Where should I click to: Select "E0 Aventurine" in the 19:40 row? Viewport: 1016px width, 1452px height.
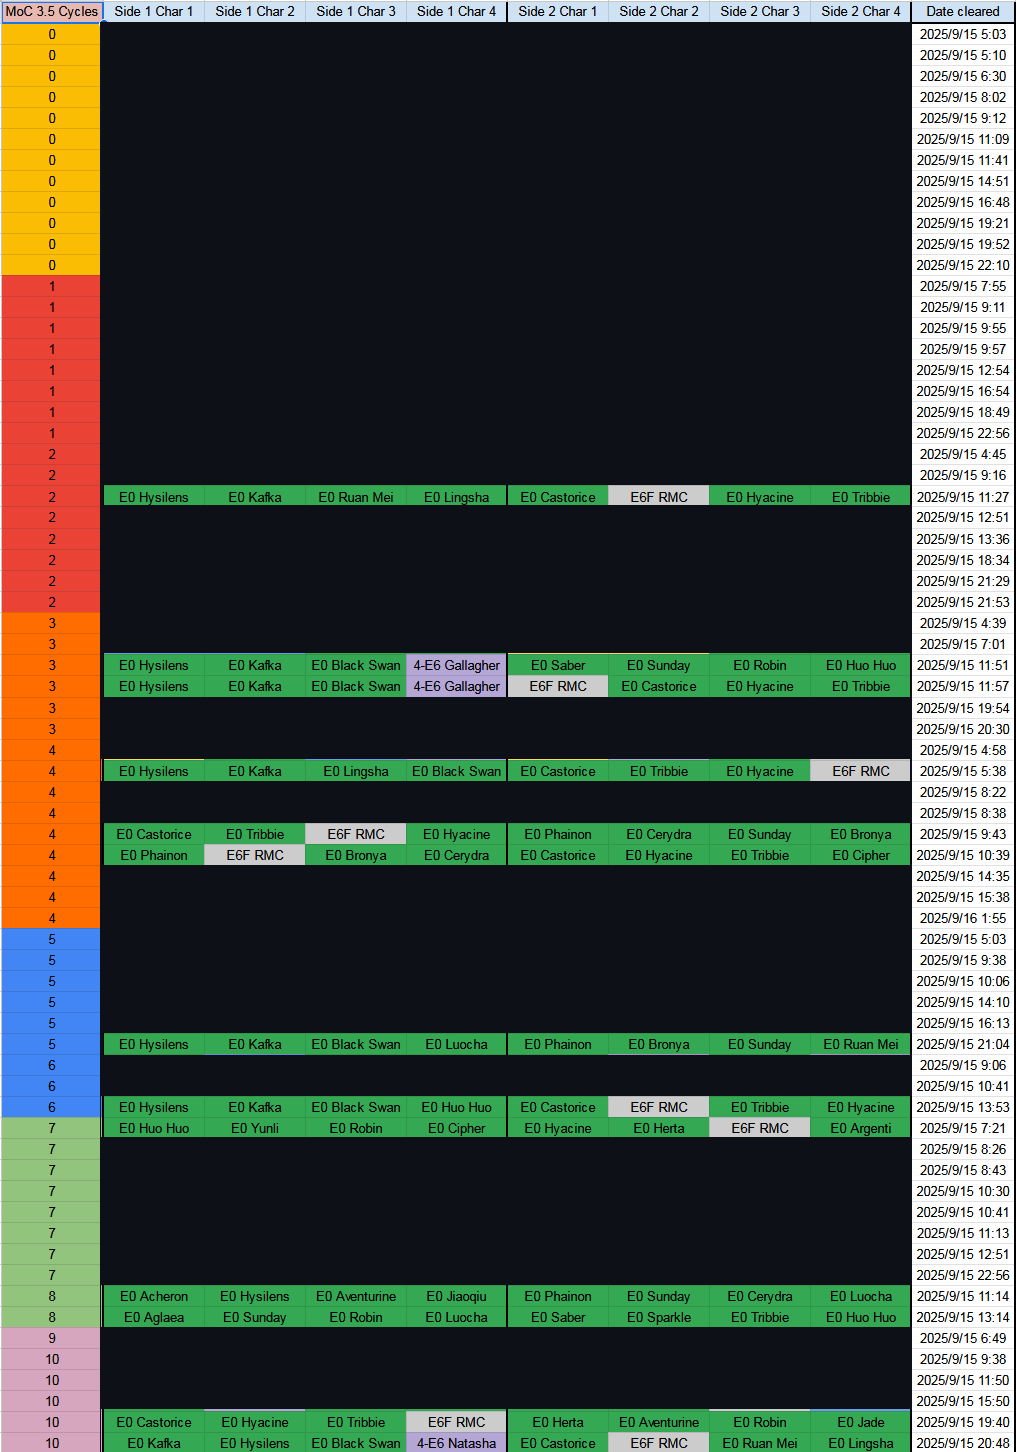pyautogui.click(x=659, y=1422)
